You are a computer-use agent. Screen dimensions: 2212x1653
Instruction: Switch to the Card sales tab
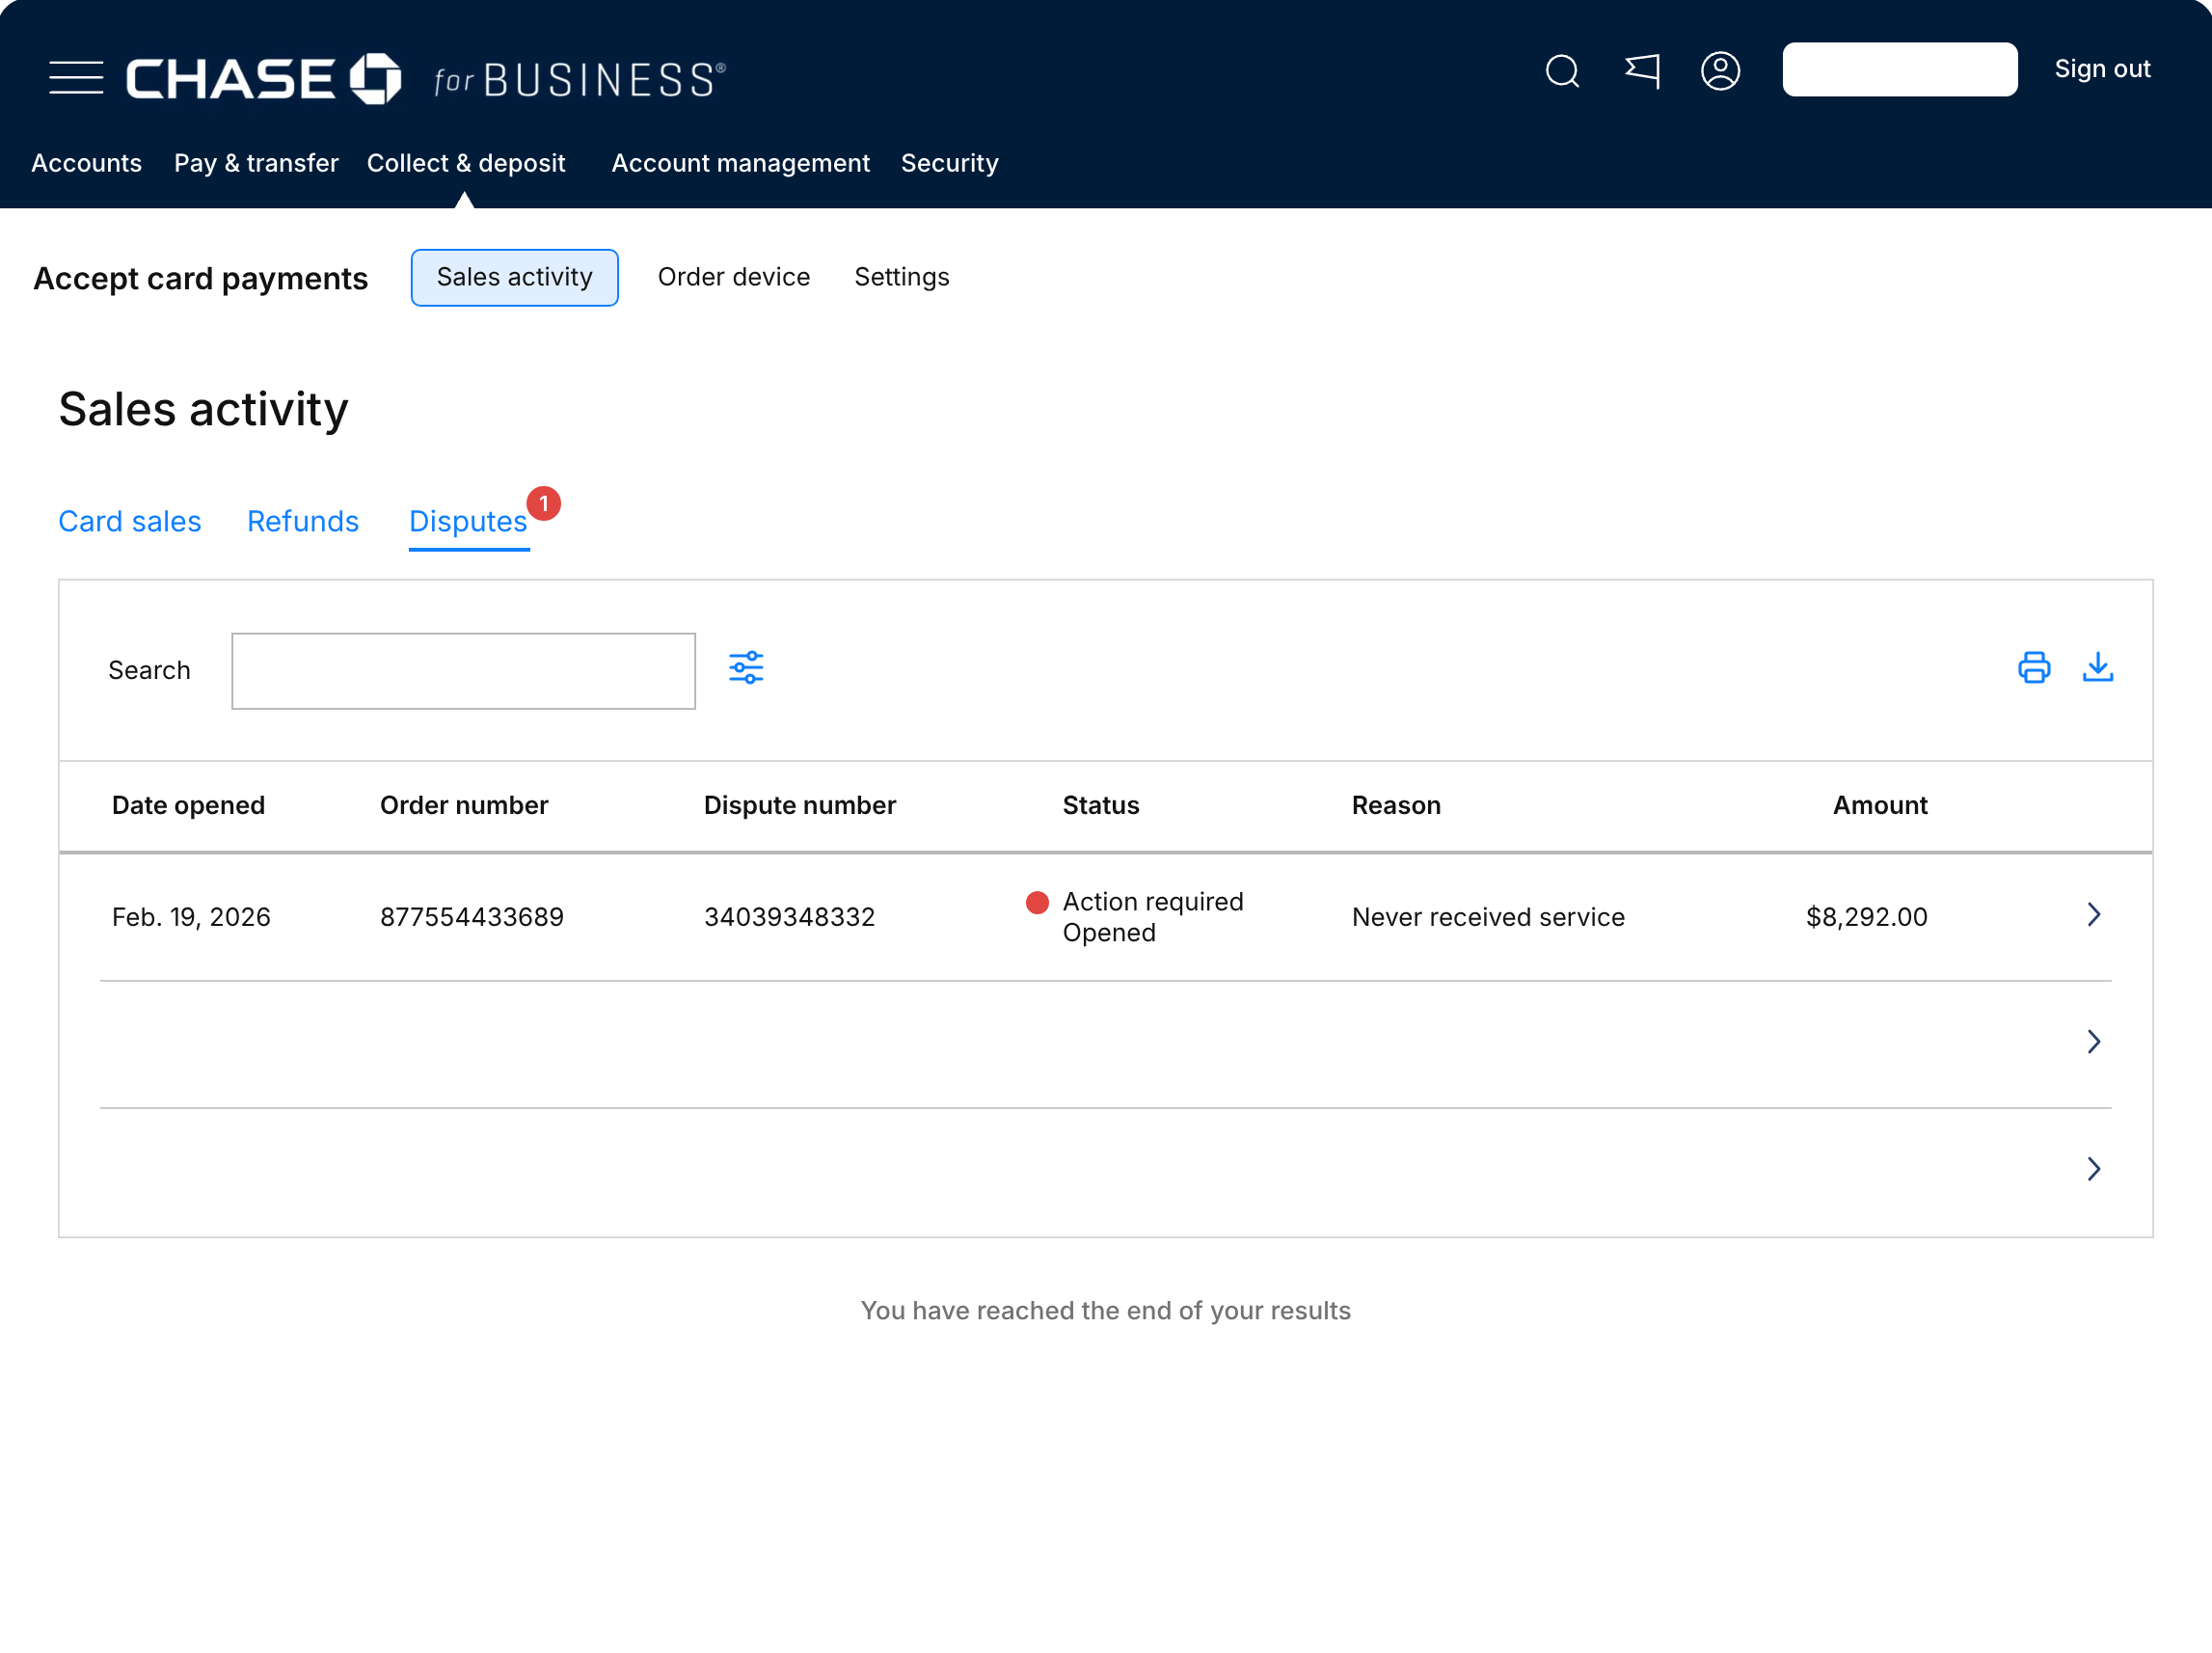pyautogui.click(x=130, y=521)
